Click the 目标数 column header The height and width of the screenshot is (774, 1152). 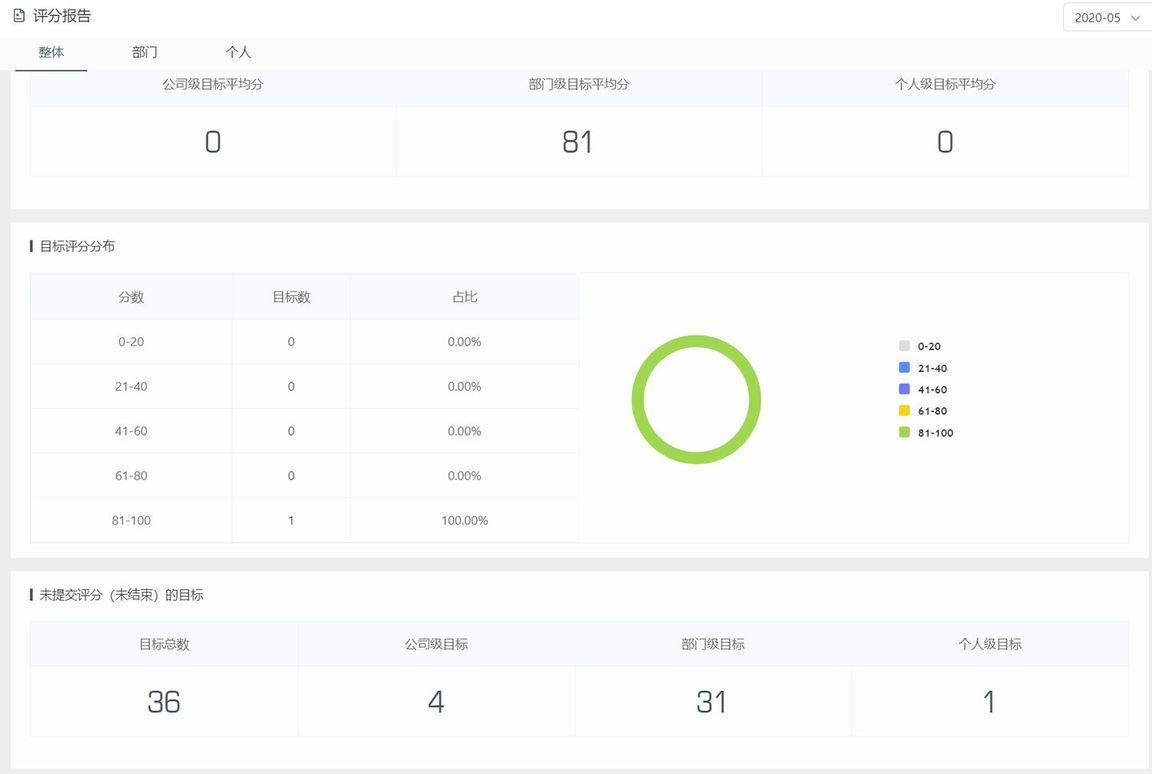(292, 297)
